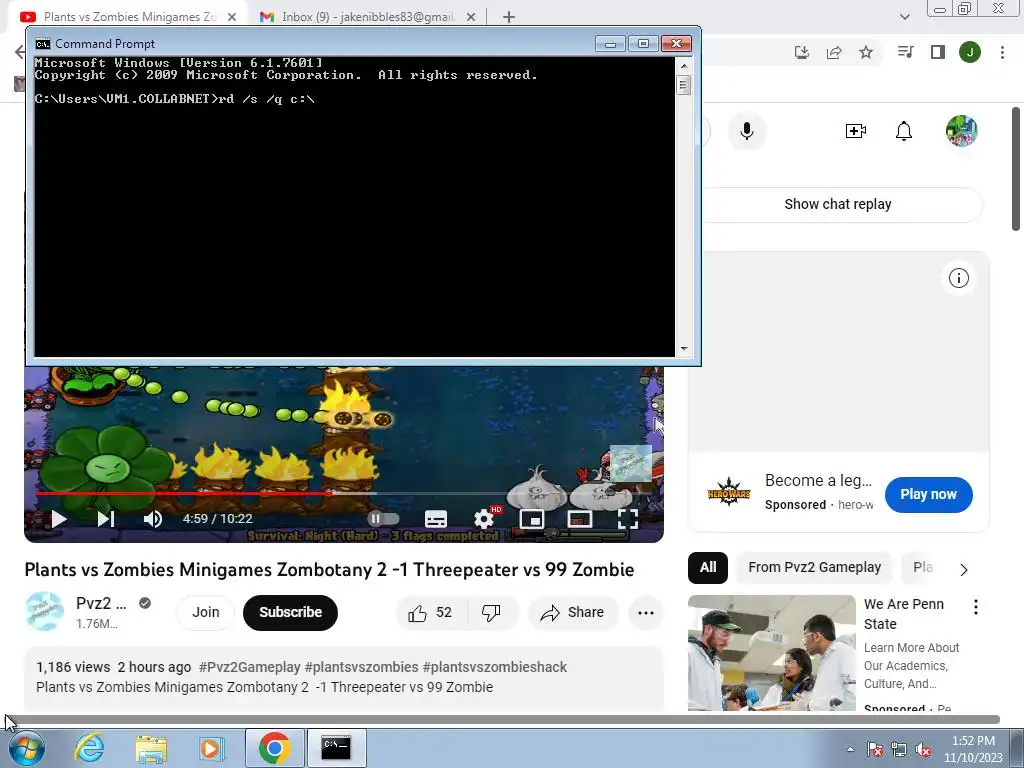Open the Windows Start menu
1024x768 pixels.
tap(26, 748)
